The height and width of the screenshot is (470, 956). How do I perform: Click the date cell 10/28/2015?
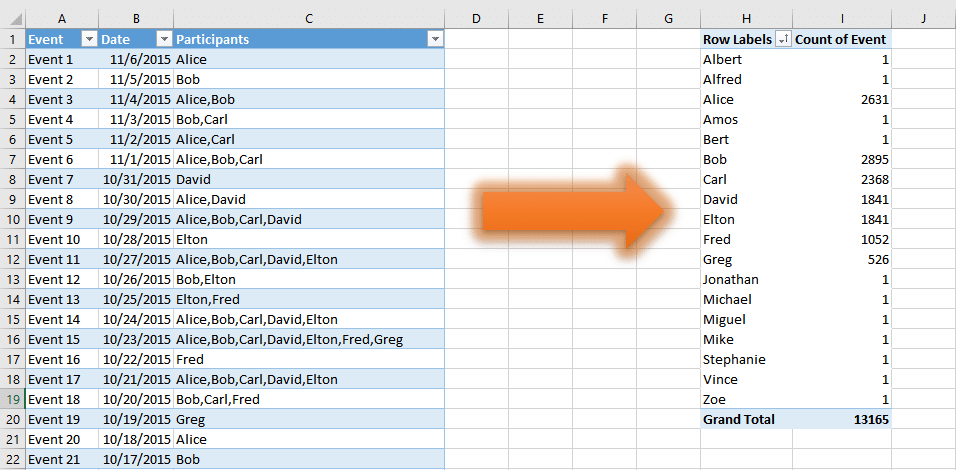point(136,240)
